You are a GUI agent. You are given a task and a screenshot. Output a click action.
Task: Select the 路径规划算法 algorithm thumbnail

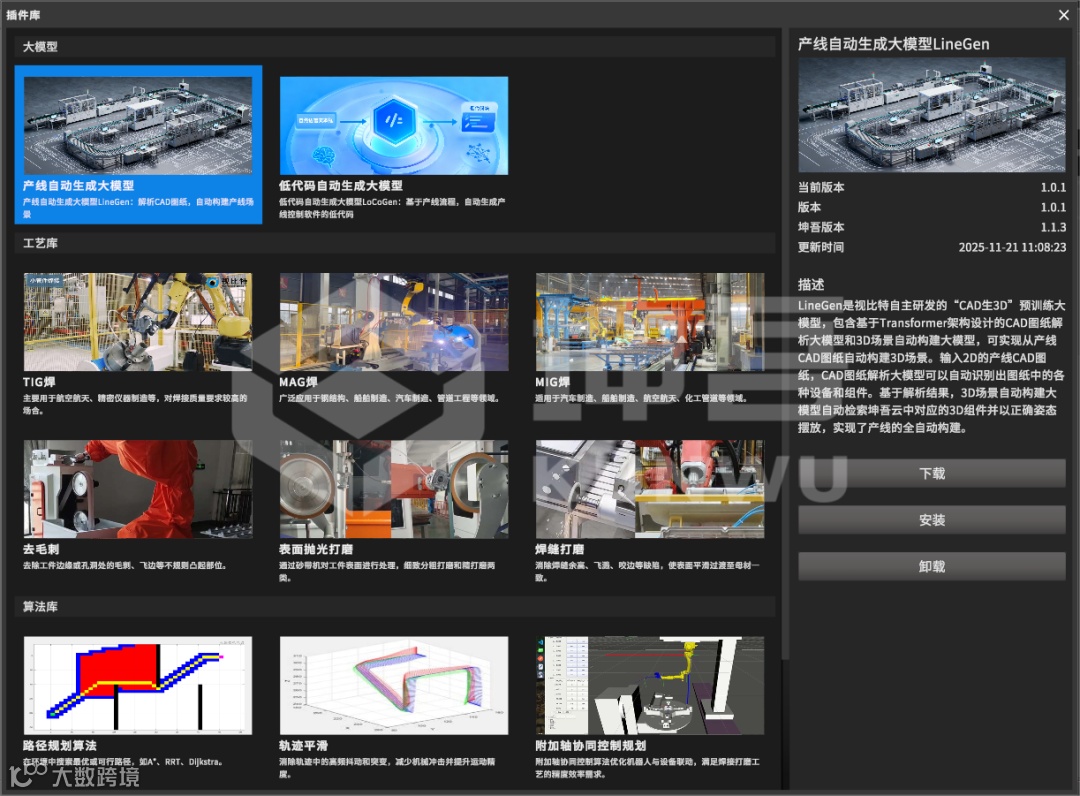point(138,685)
